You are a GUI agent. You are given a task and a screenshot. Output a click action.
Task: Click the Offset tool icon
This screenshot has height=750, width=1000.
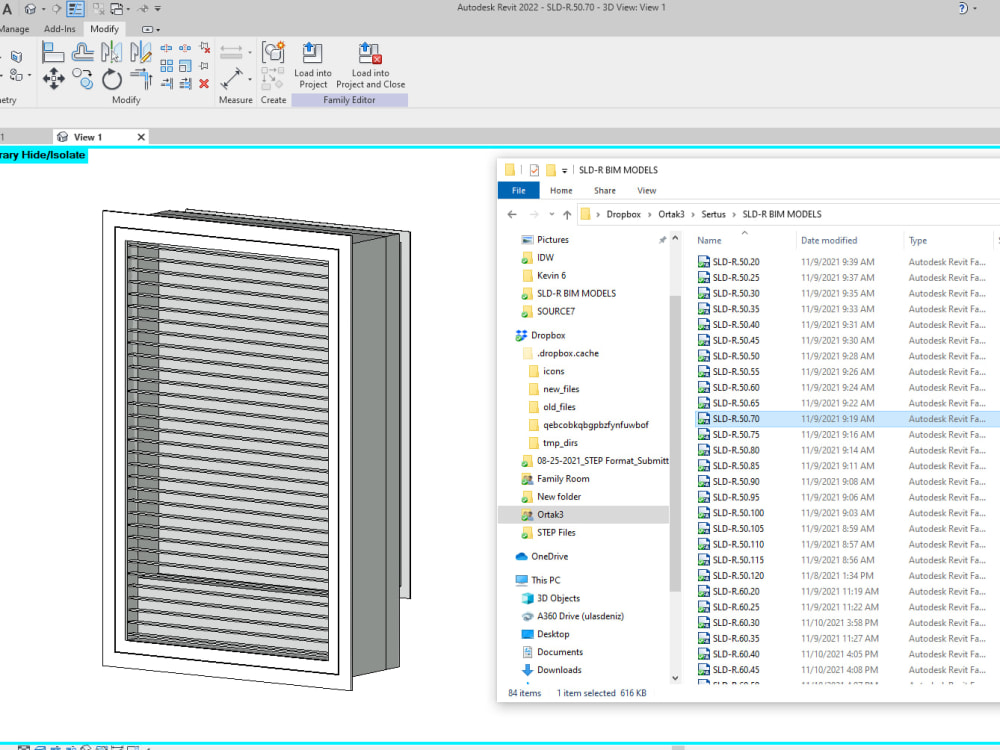click(83, 53)
